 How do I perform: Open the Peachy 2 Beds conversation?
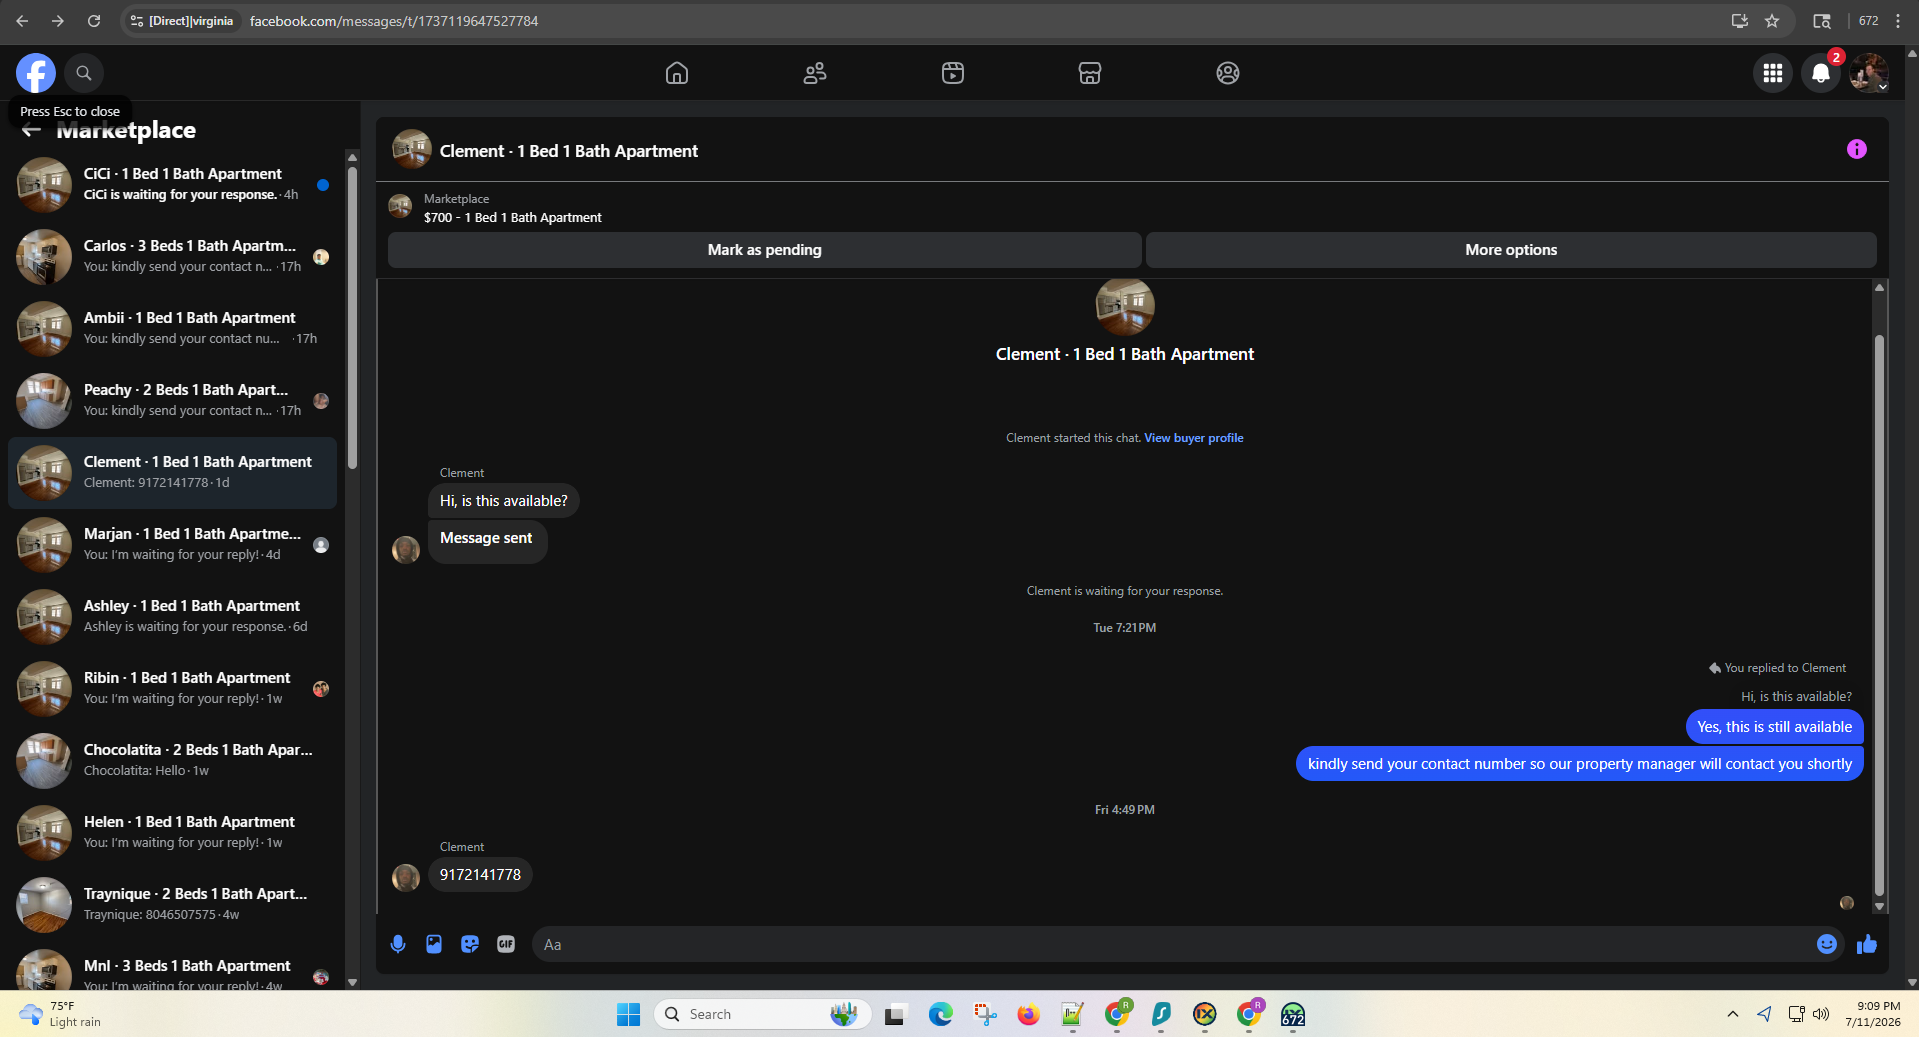(172, 401)
